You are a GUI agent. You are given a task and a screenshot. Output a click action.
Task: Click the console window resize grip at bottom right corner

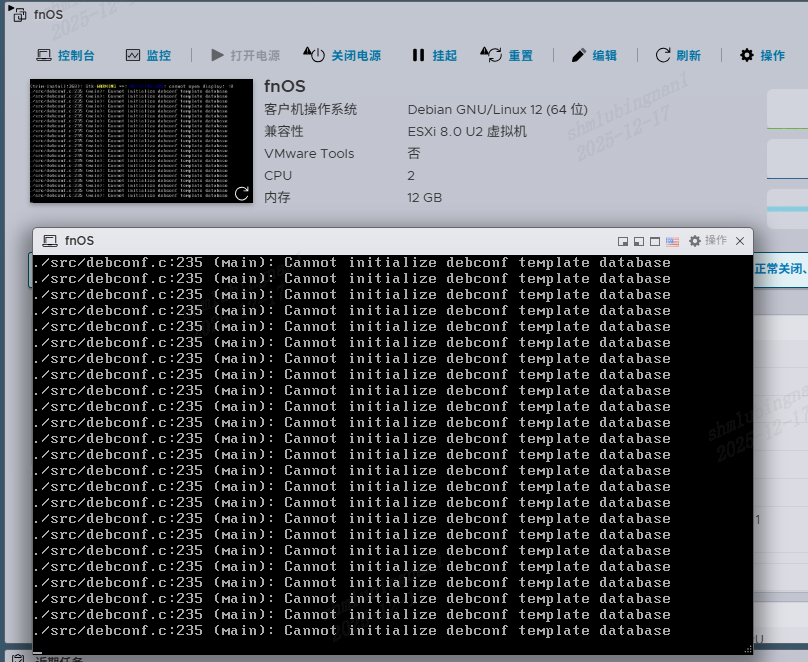pyautogui.click(x=748, y=650)
